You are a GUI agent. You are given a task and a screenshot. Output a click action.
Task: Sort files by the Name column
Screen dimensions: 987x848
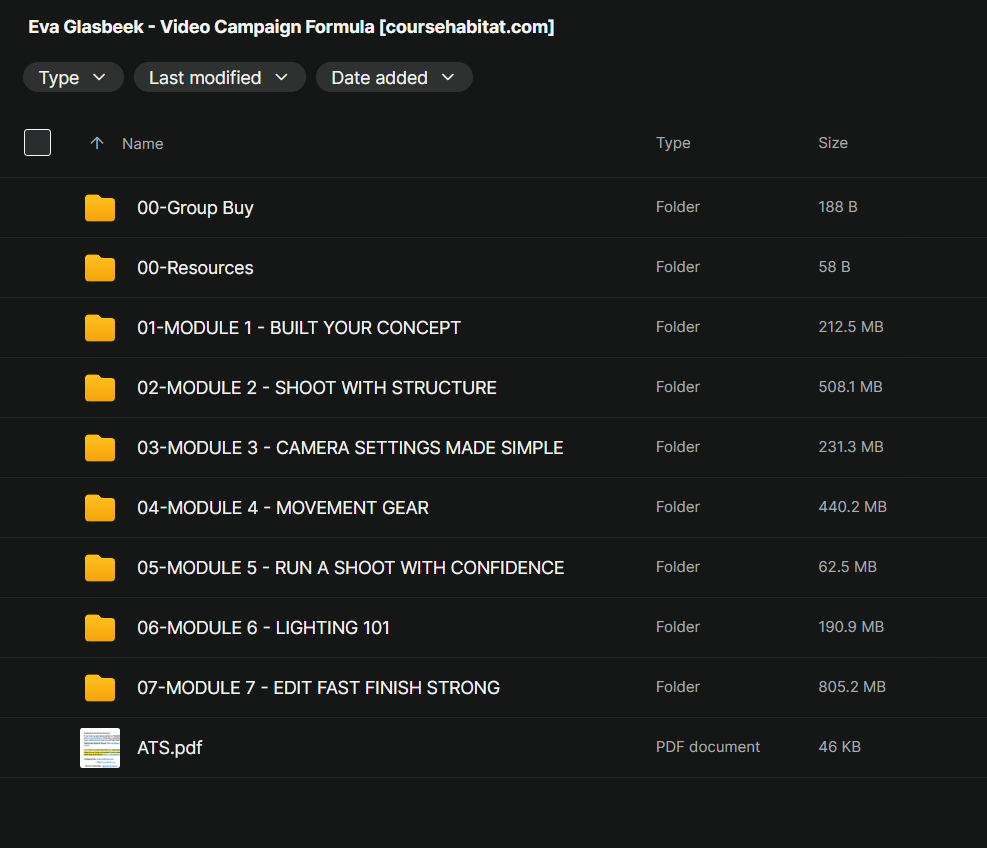click(143, 144)
